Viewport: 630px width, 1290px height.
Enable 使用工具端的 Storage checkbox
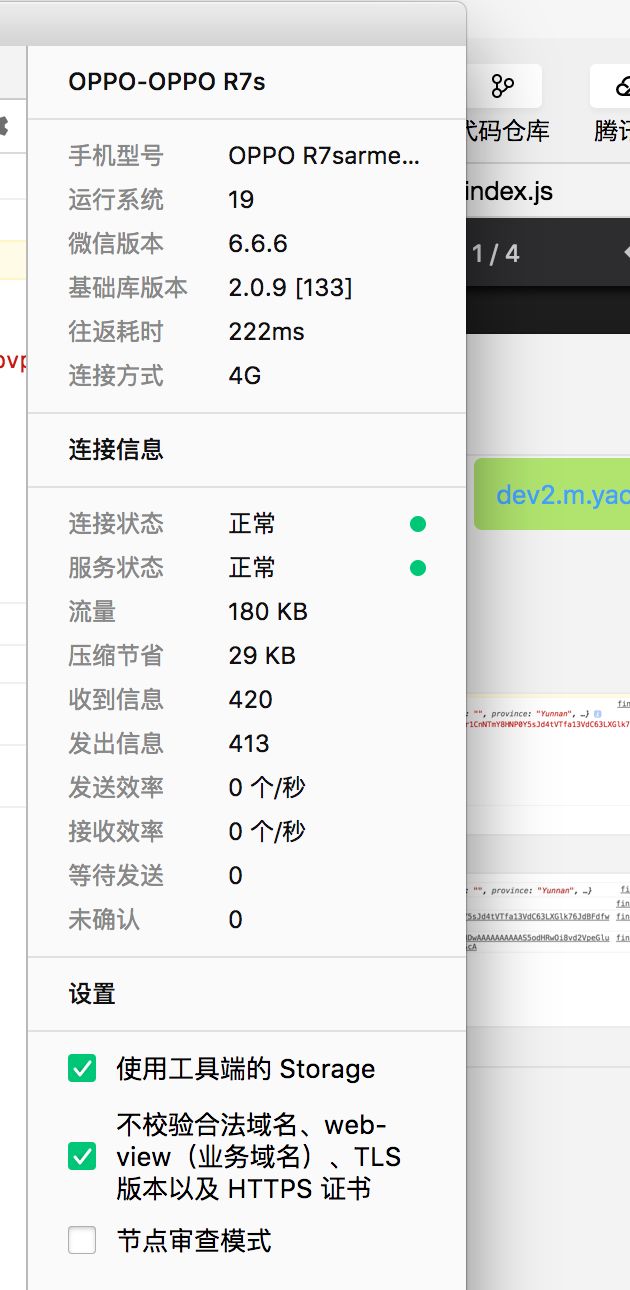82,1069
